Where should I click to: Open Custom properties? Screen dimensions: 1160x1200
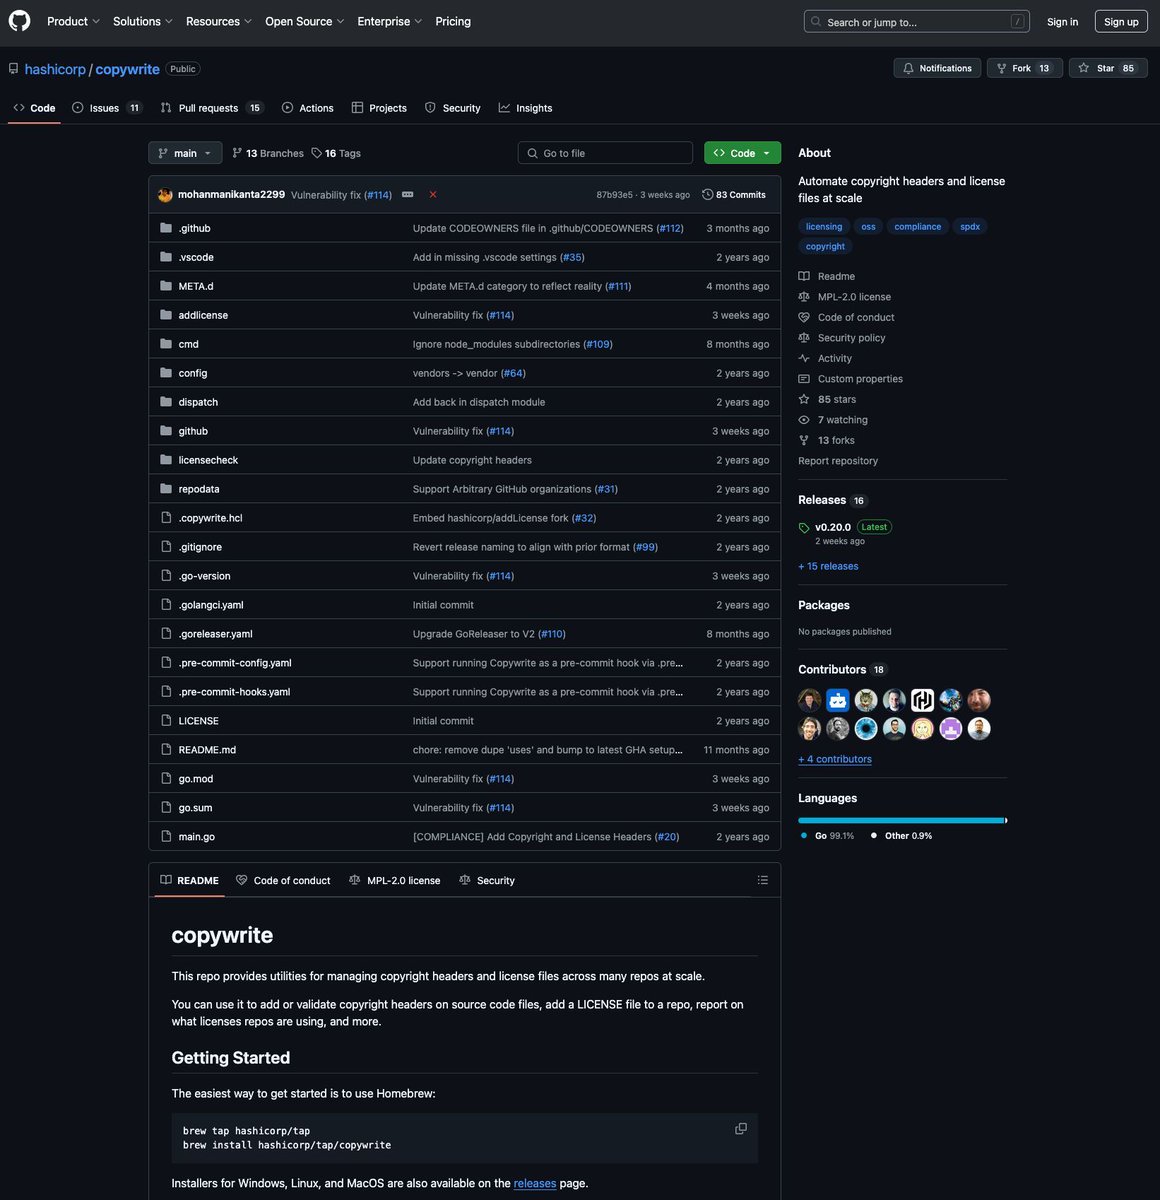pos(851,379)
